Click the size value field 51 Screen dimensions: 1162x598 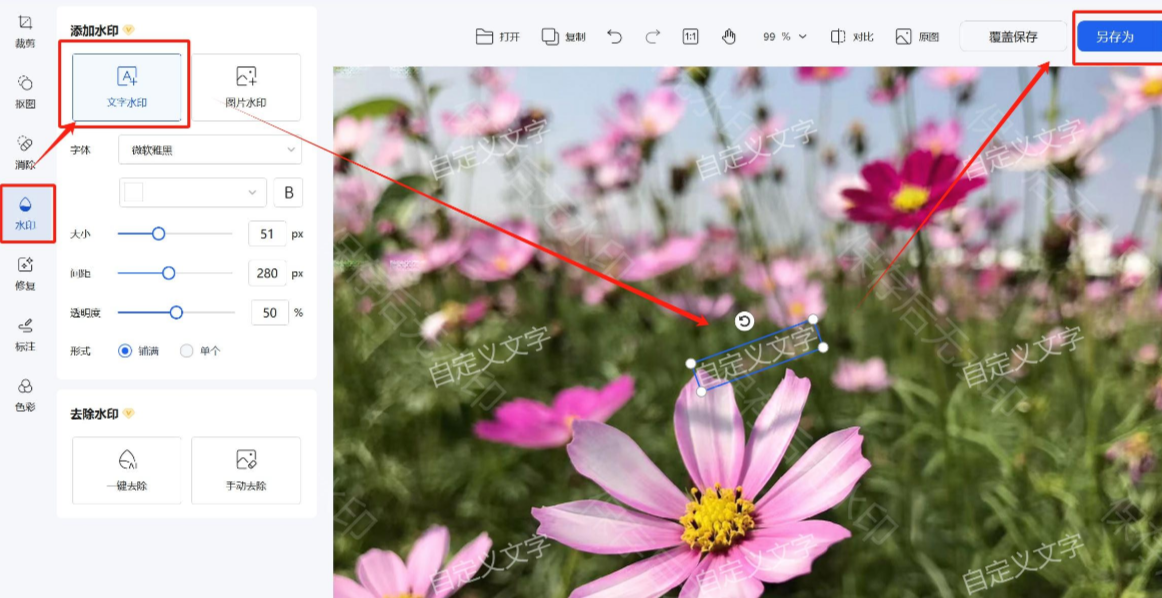pos(268,234)
